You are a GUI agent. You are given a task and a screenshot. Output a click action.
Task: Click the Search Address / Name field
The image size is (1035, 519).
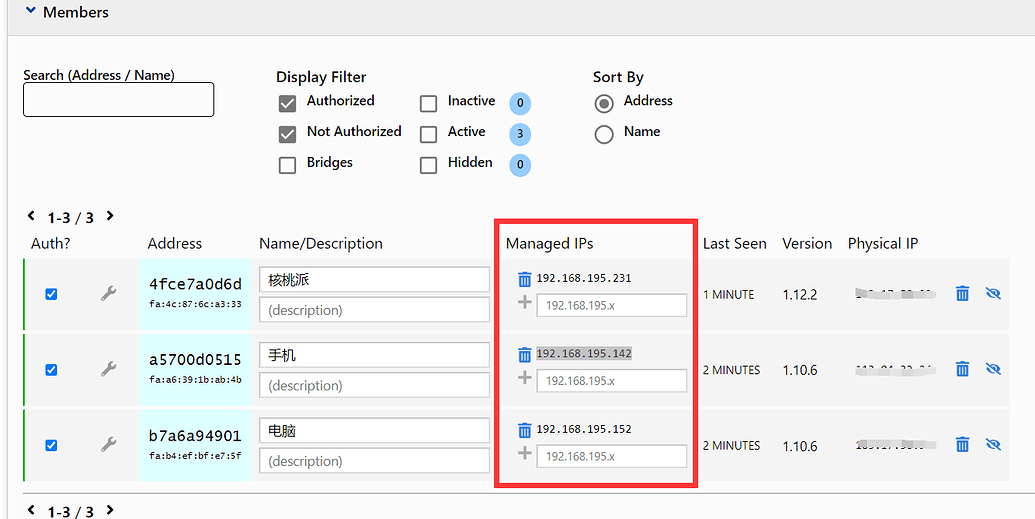(x=118, y=99)
